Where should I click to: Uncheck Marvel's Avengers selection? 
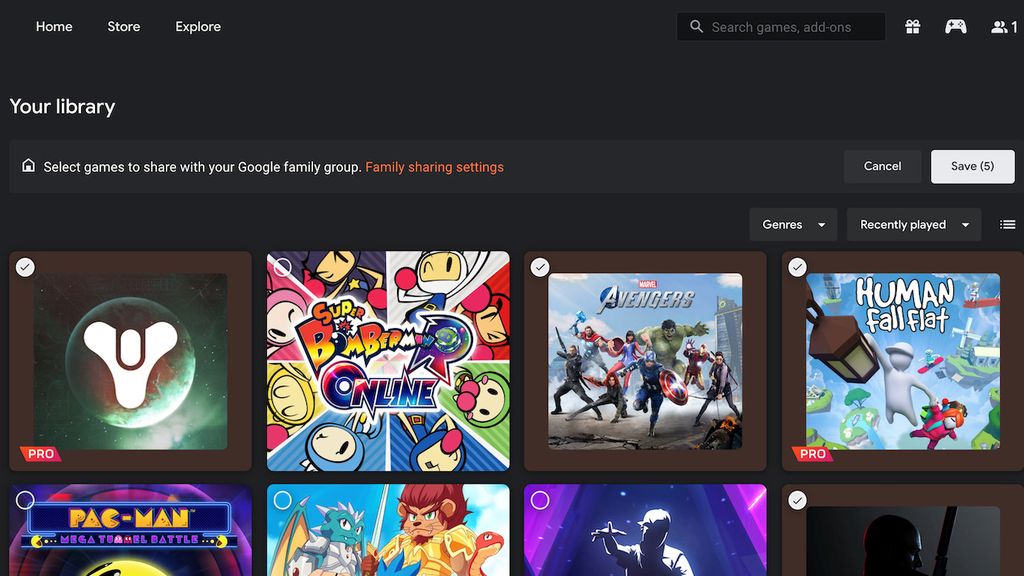pos(540,267)
